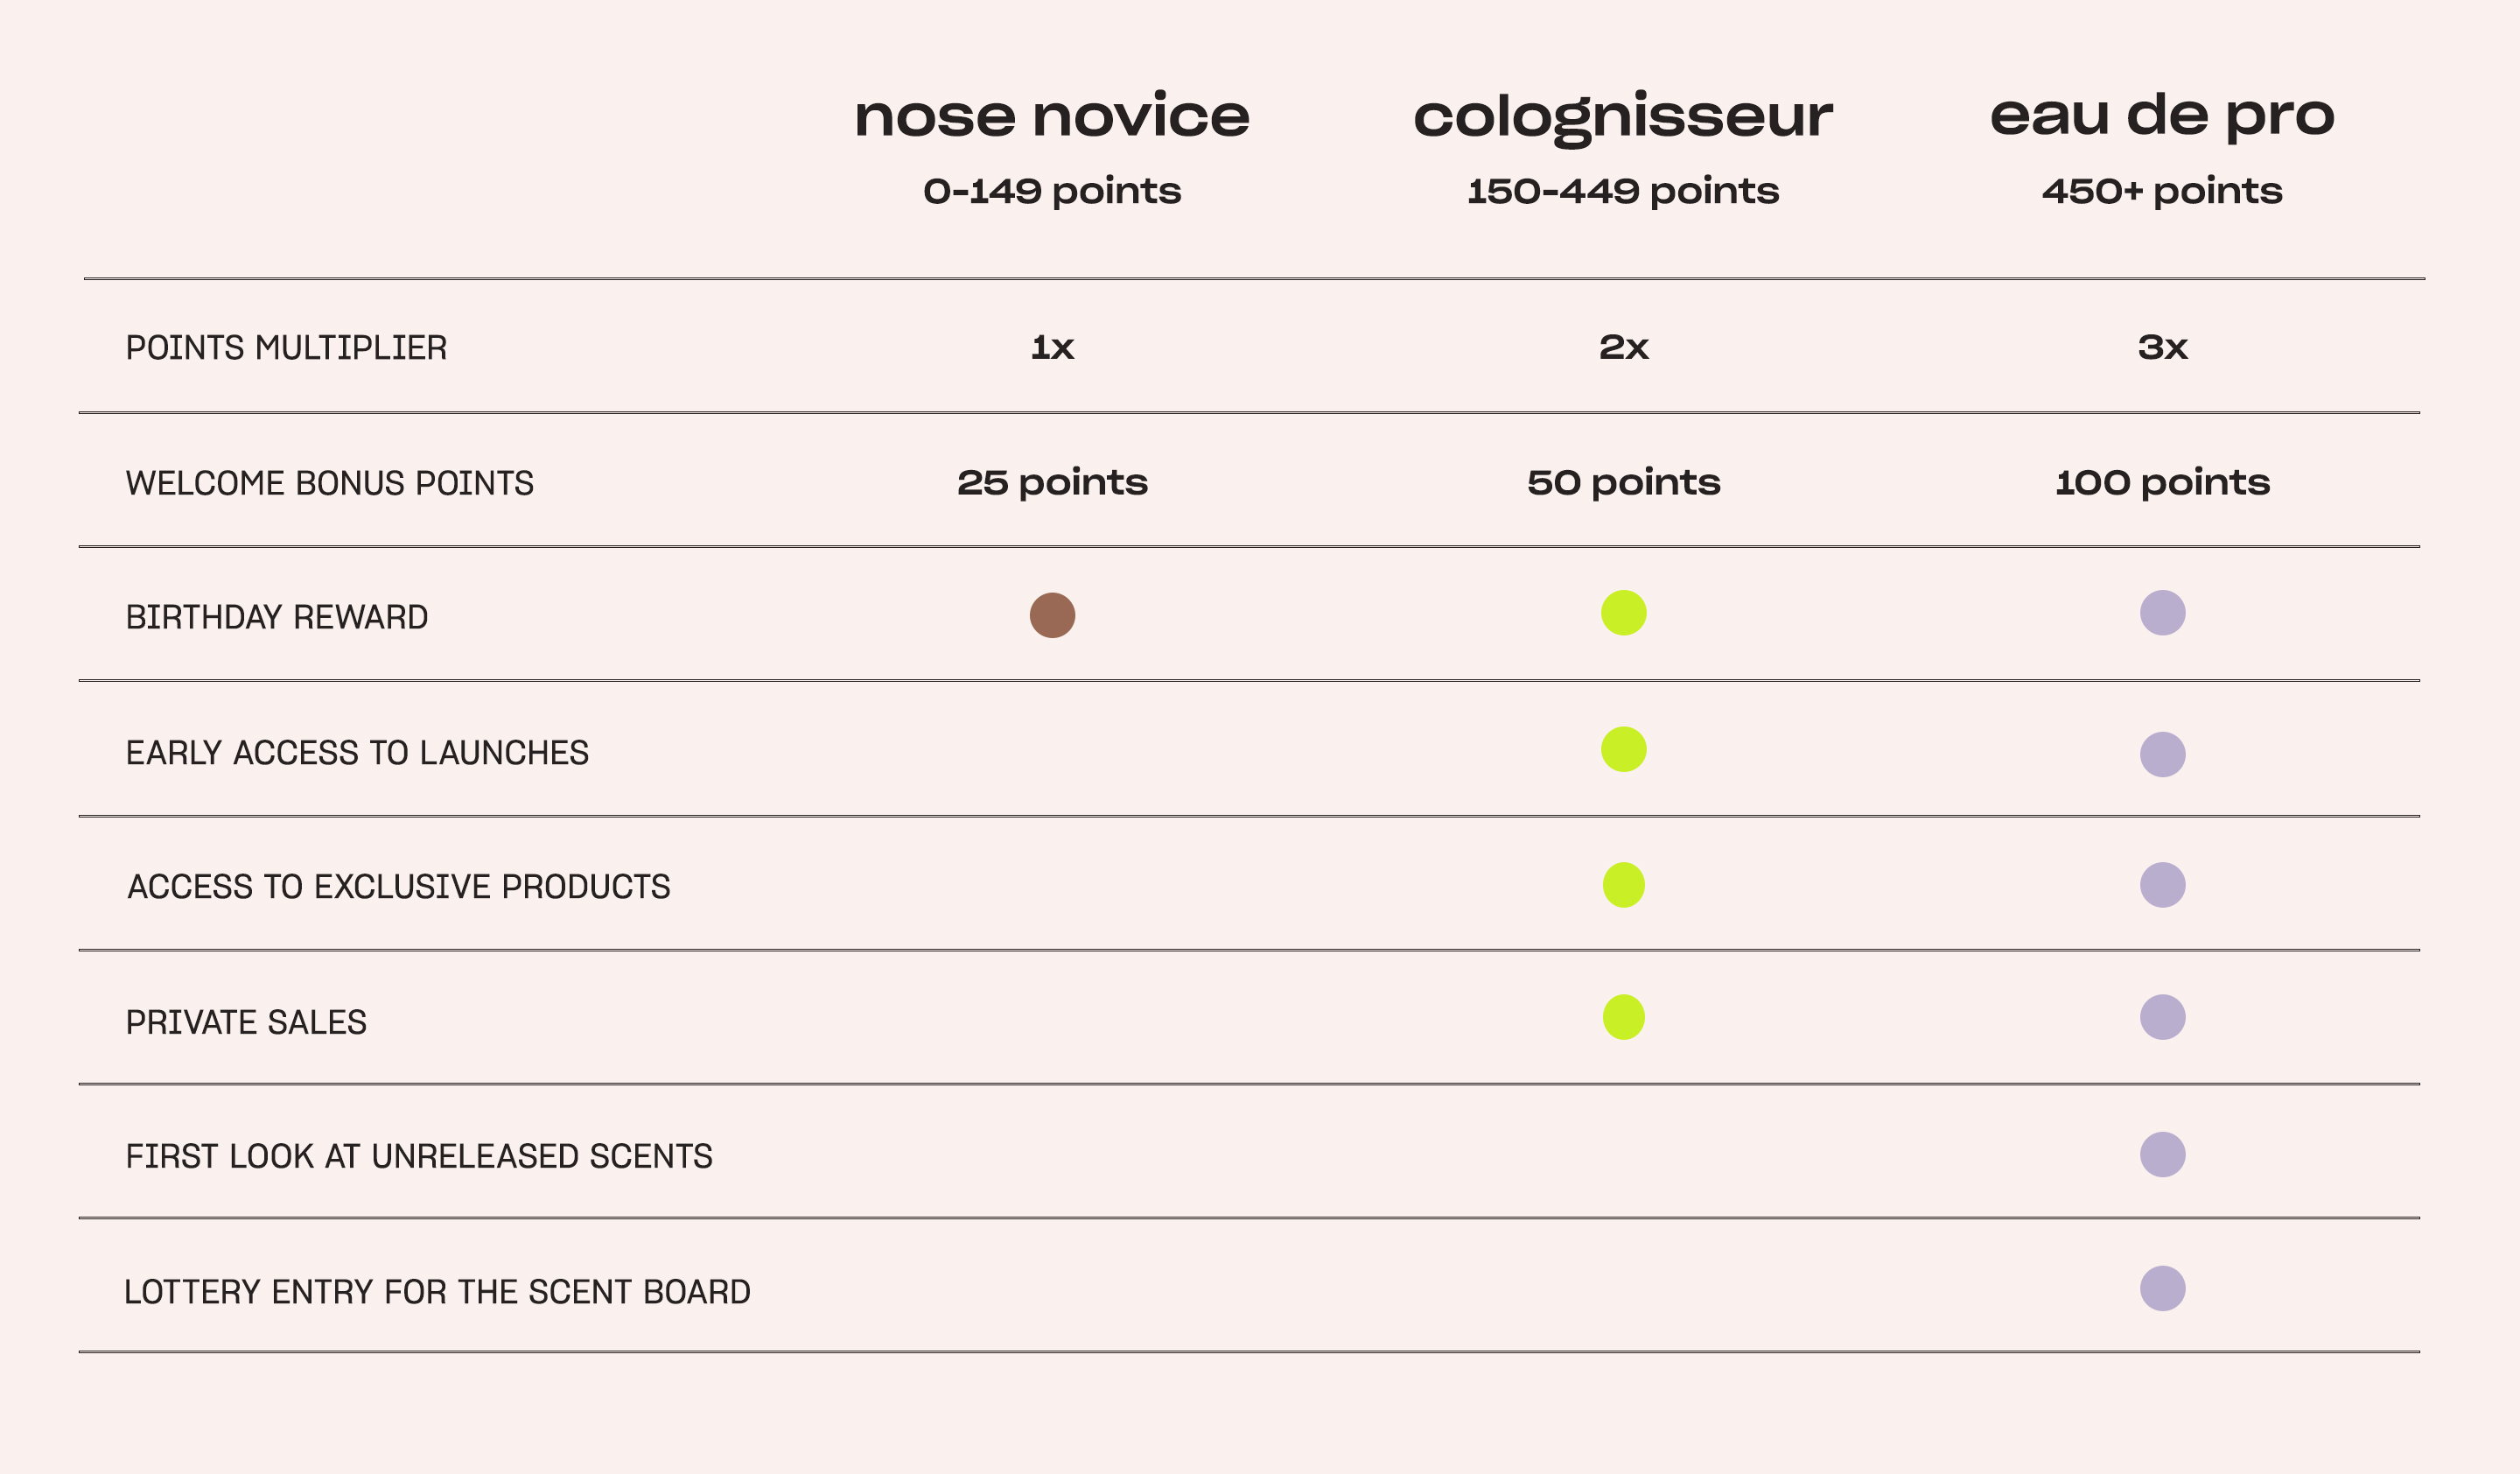
Task: Click the First Look at Unreleased Scents dot
Action: (x=2162, y=1154)
